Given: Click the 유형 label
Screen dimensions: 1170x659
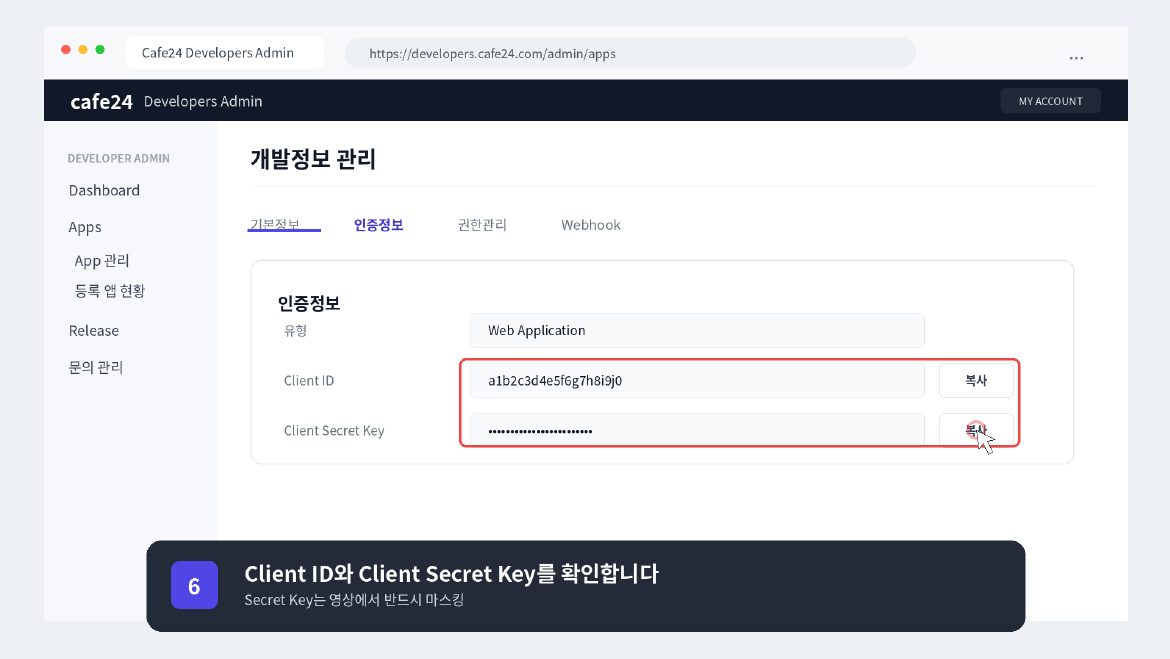Looking at the screenshot, I should click(x=295, y=331).
